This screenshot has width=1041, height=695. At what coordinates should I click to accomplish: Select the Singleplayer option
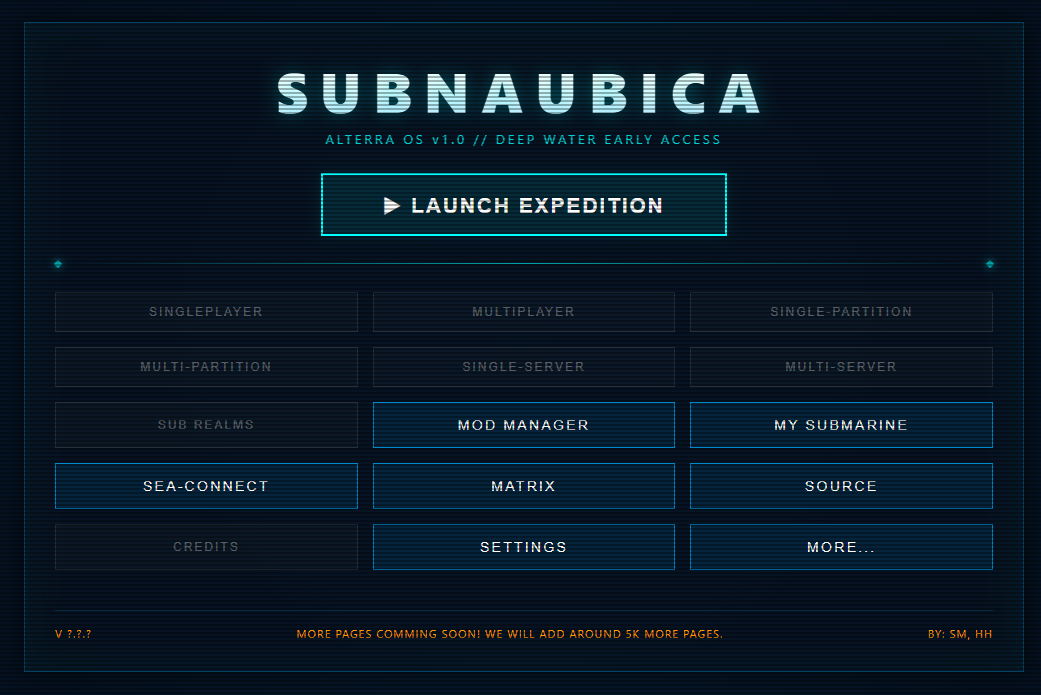[x=206, y=311]
